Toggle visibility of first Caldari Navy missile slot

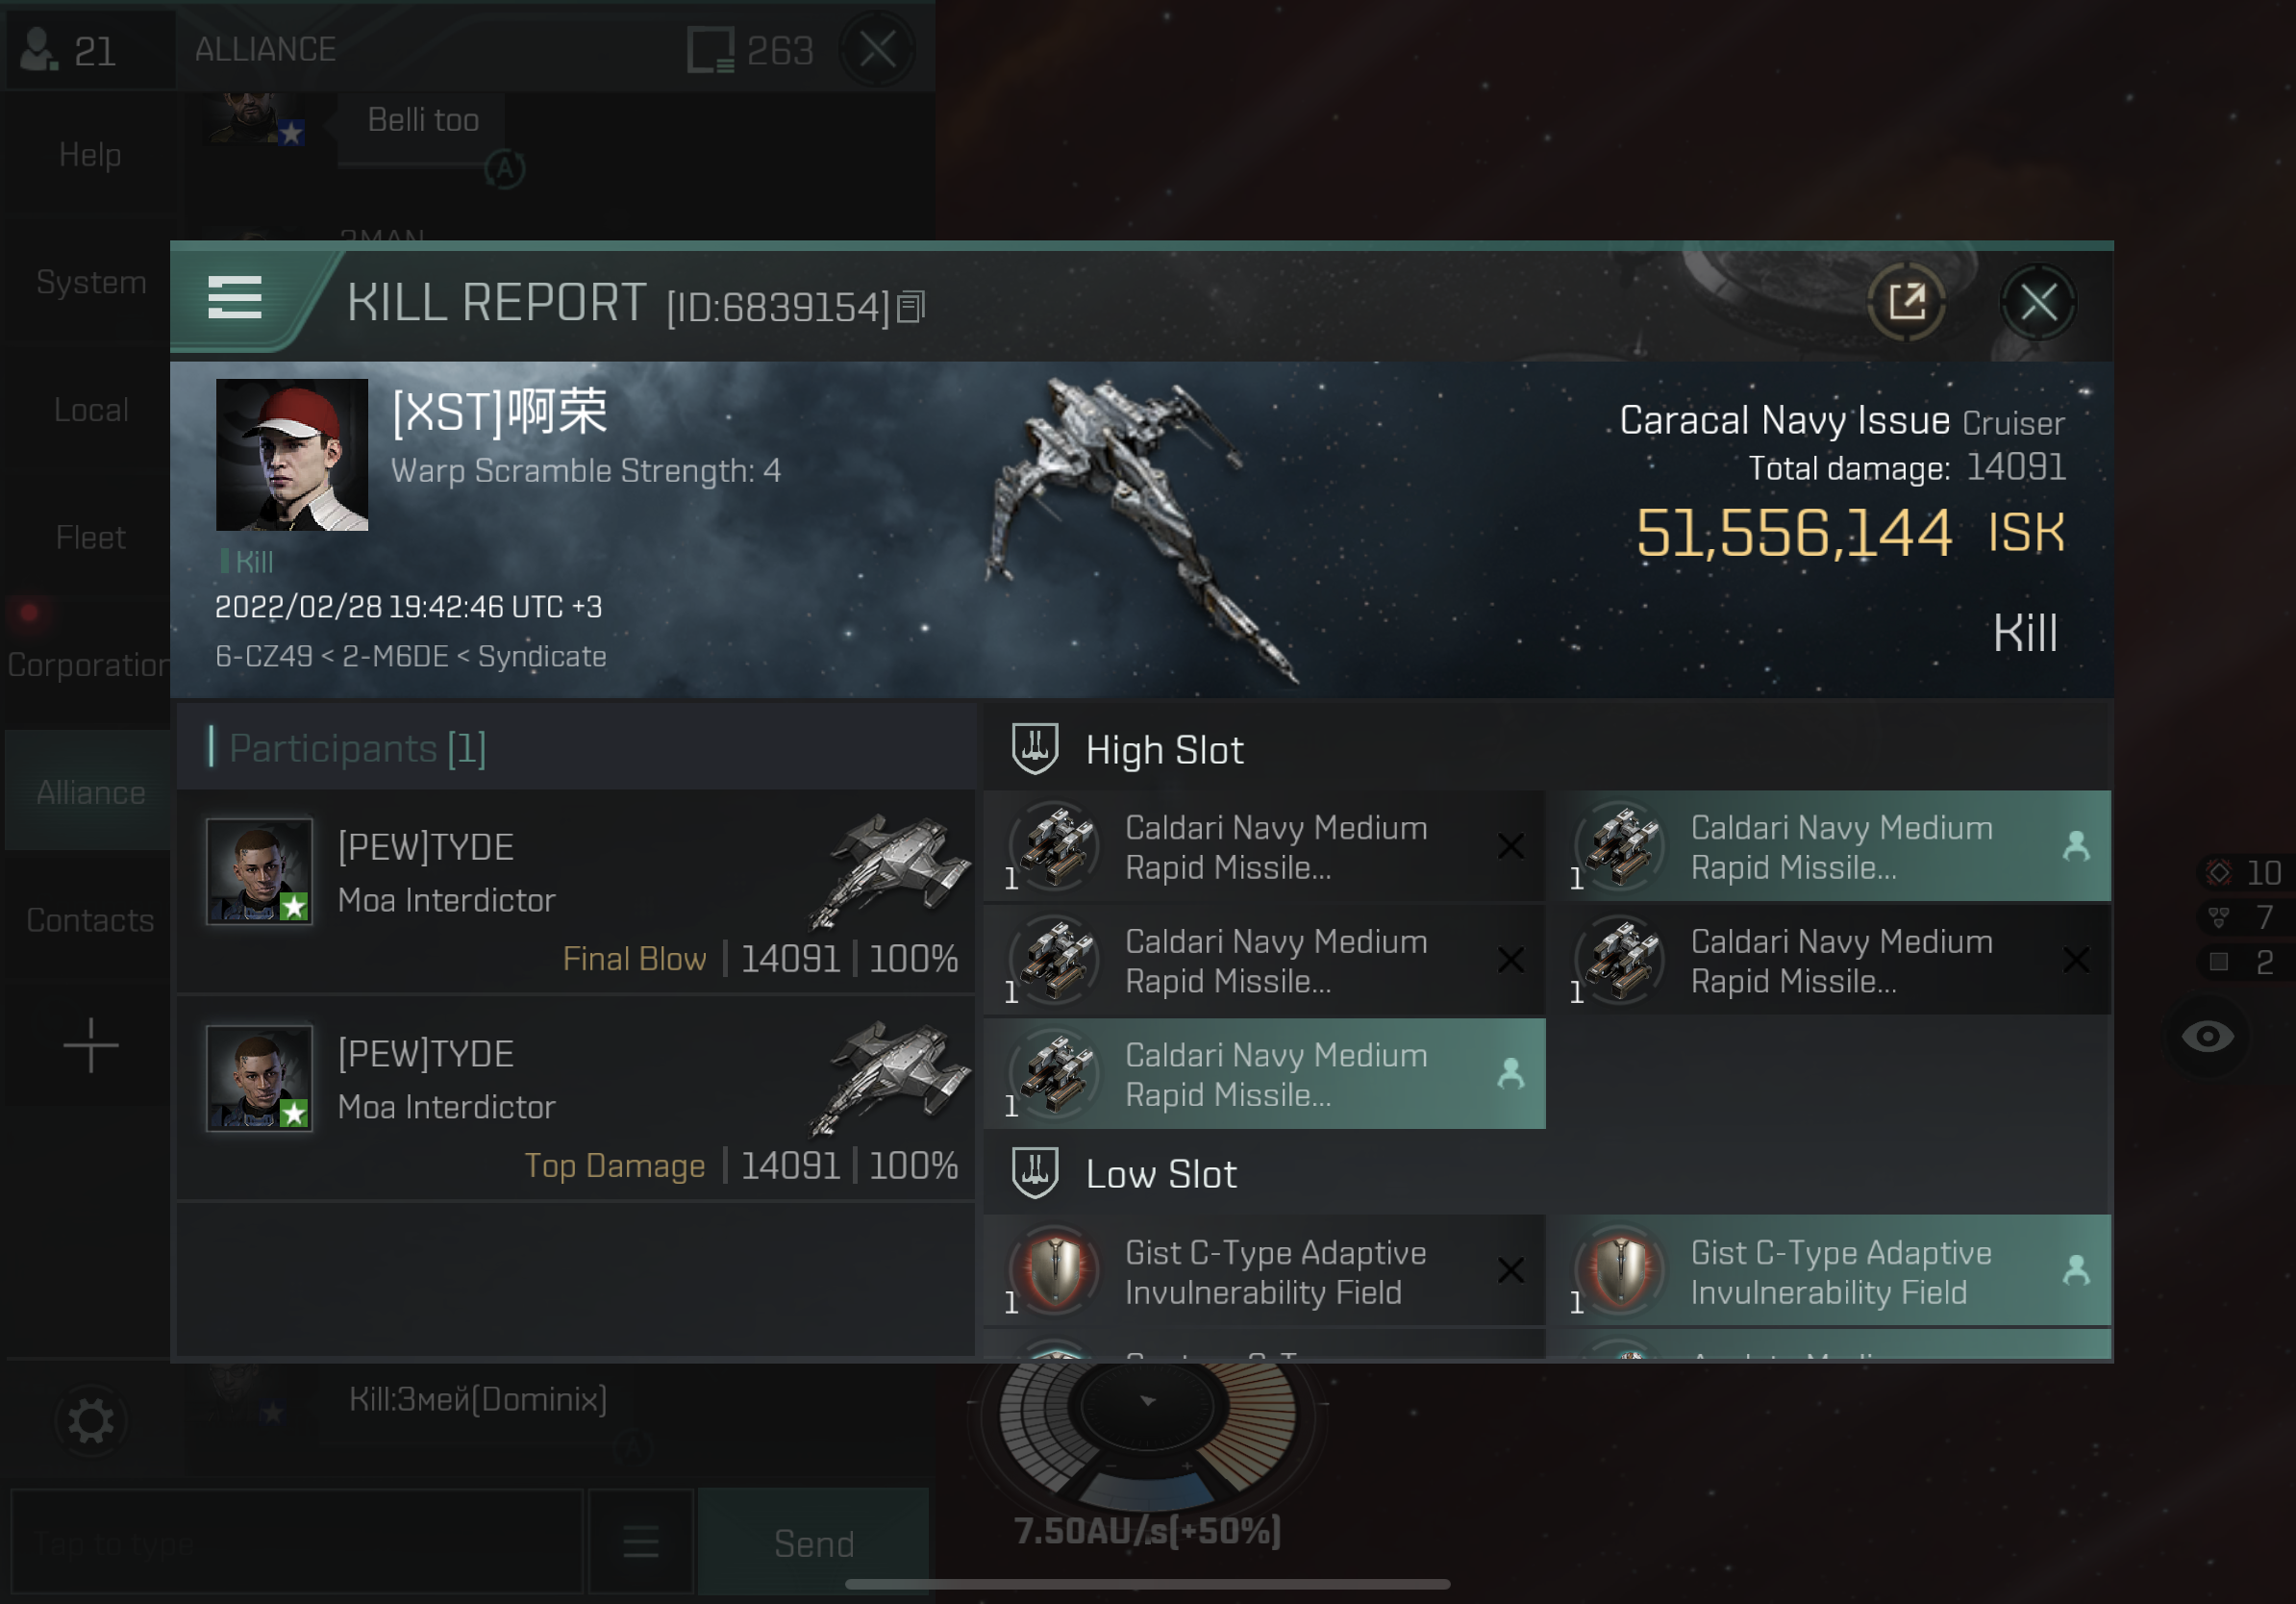click(1506, 844)
